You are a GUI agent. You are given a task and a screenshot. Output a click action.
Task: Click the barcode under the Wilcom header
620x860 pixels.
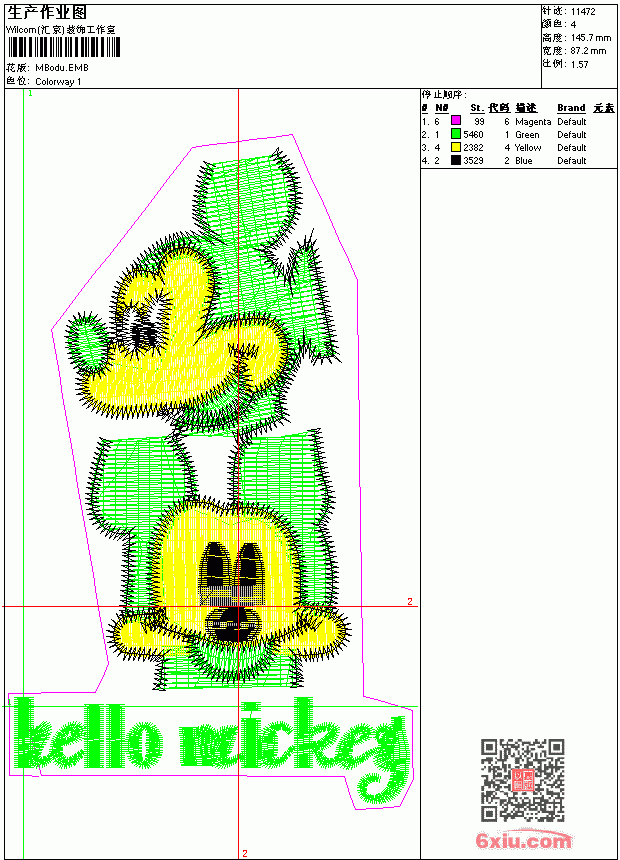coord(63,47)
